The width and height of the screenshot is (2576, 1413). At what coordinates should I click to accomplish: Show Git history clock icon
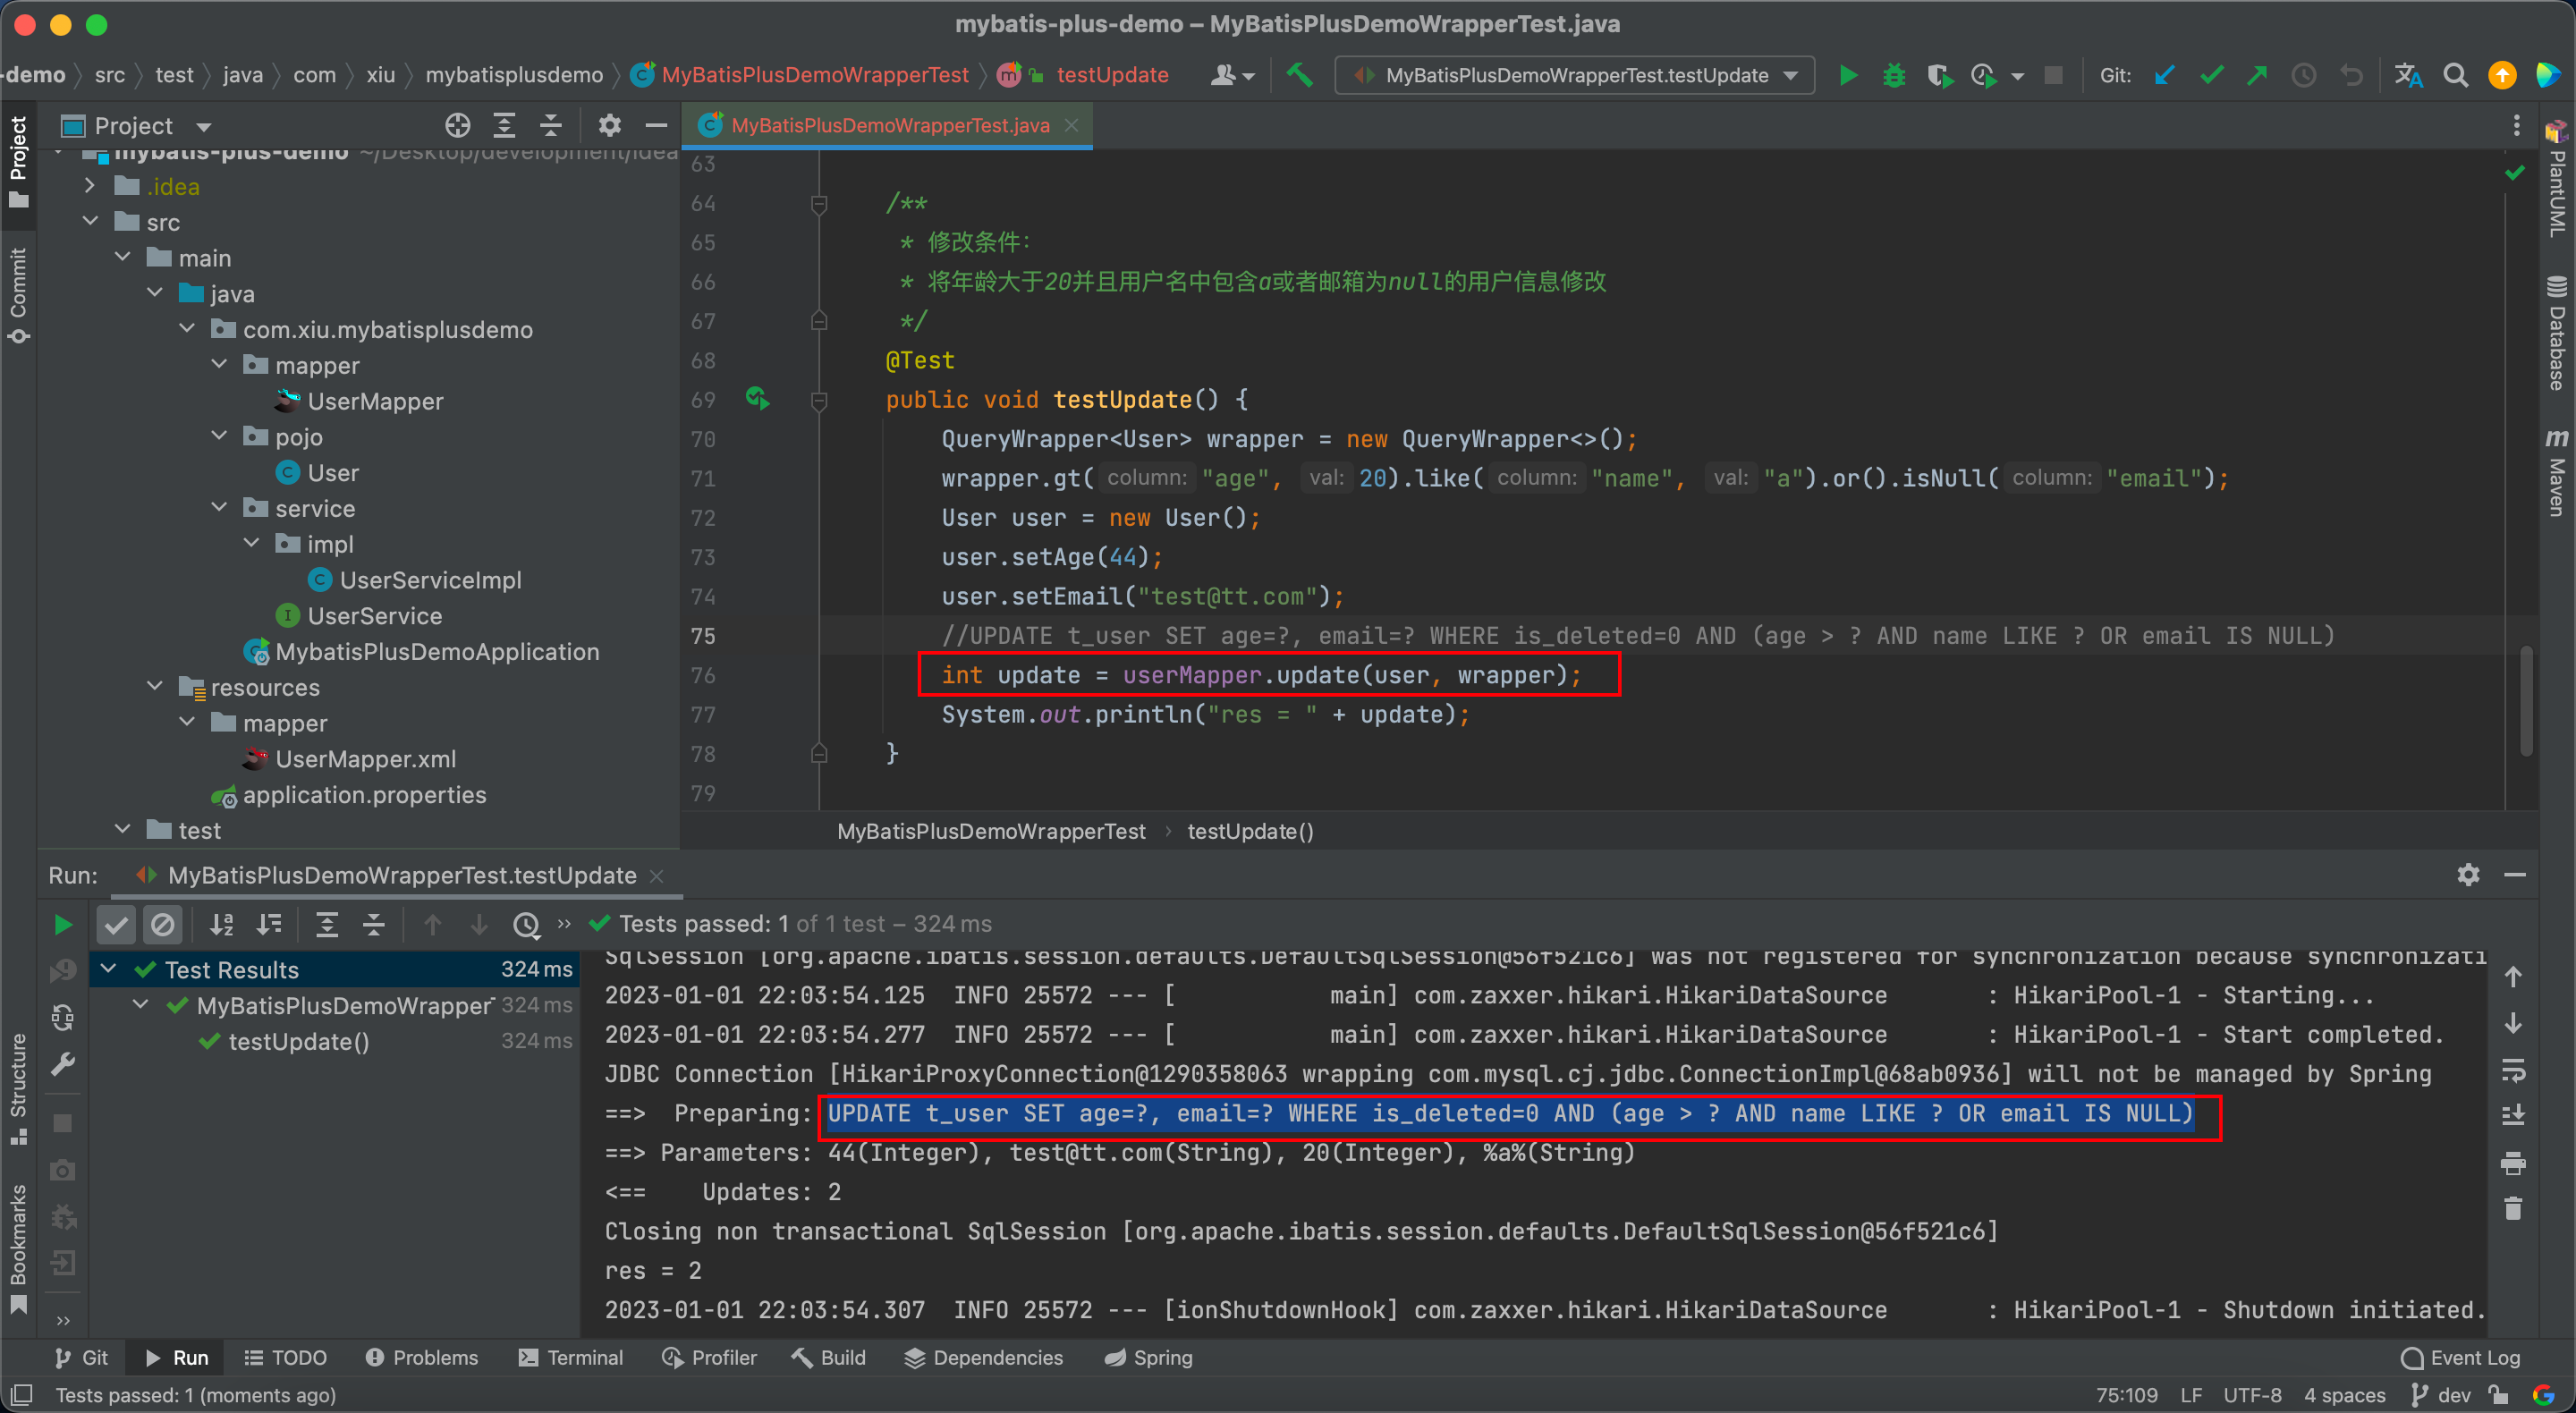tap(2304, 75)
